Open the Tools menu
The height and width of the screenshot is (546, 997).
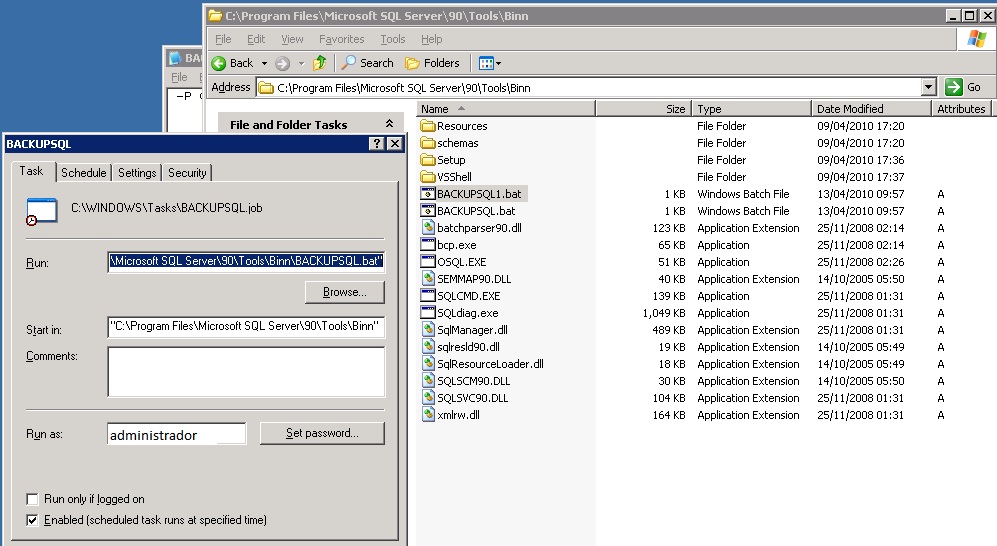[x=392, y=39]
